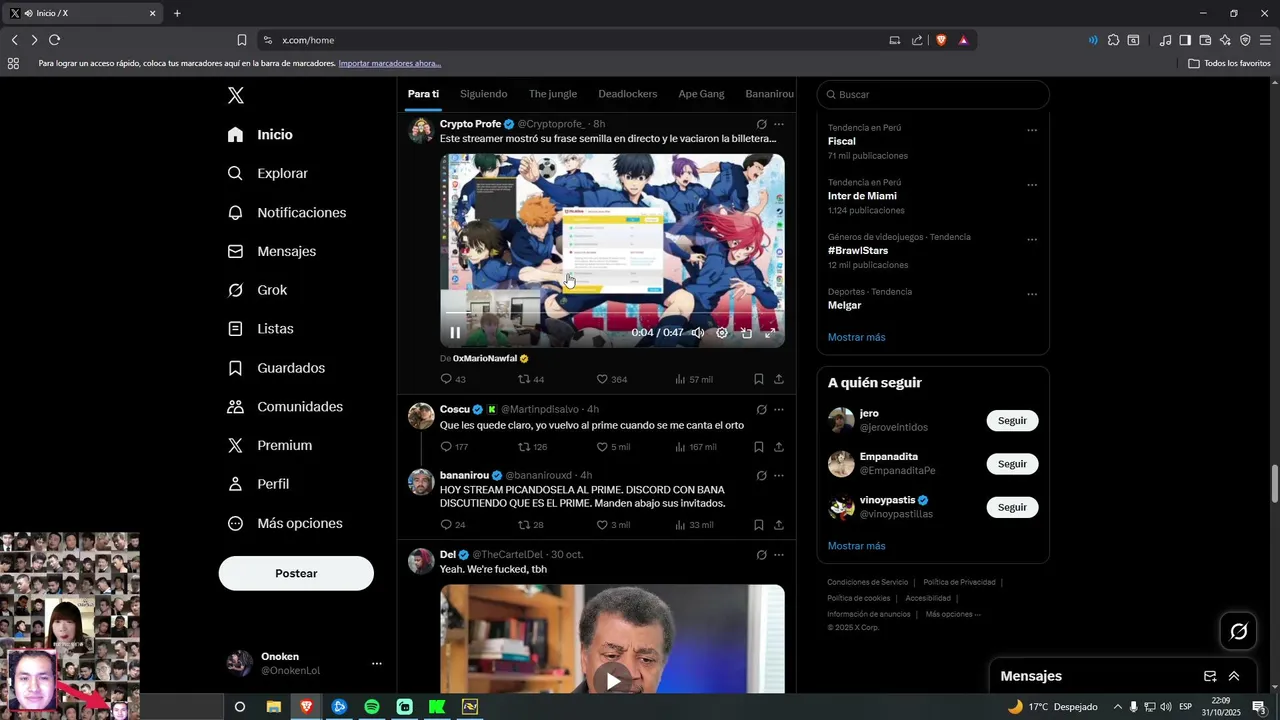Reload the page in browser
1280x720 pixels.
point(54,40)
